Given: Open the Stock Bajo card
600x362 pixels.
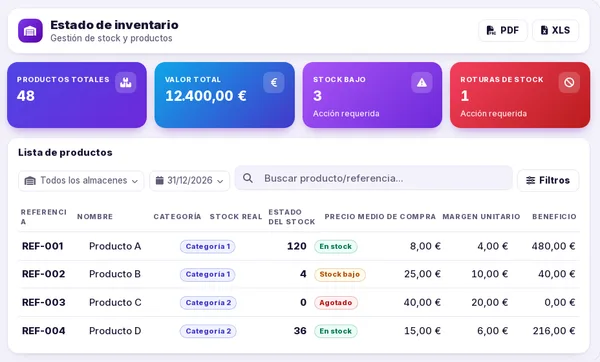Looking at the screenshot, I should pyautogui.click(x=372, y=95).
